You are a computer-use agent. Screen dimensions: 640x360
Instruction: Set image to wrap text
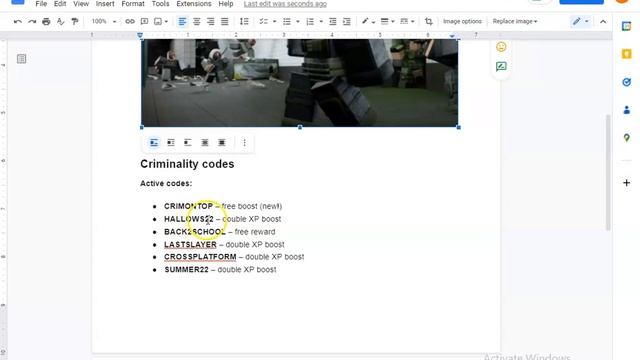[x=171, y=142]
